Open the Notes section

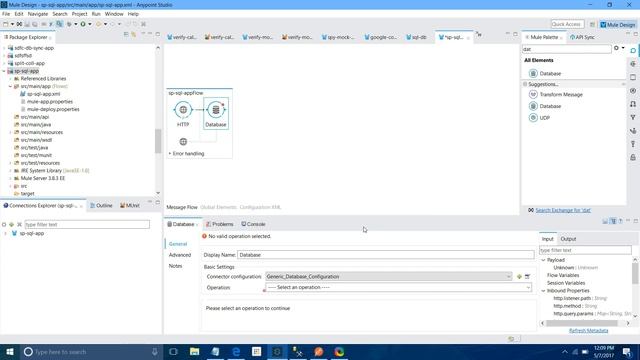[x=175, y=266]
